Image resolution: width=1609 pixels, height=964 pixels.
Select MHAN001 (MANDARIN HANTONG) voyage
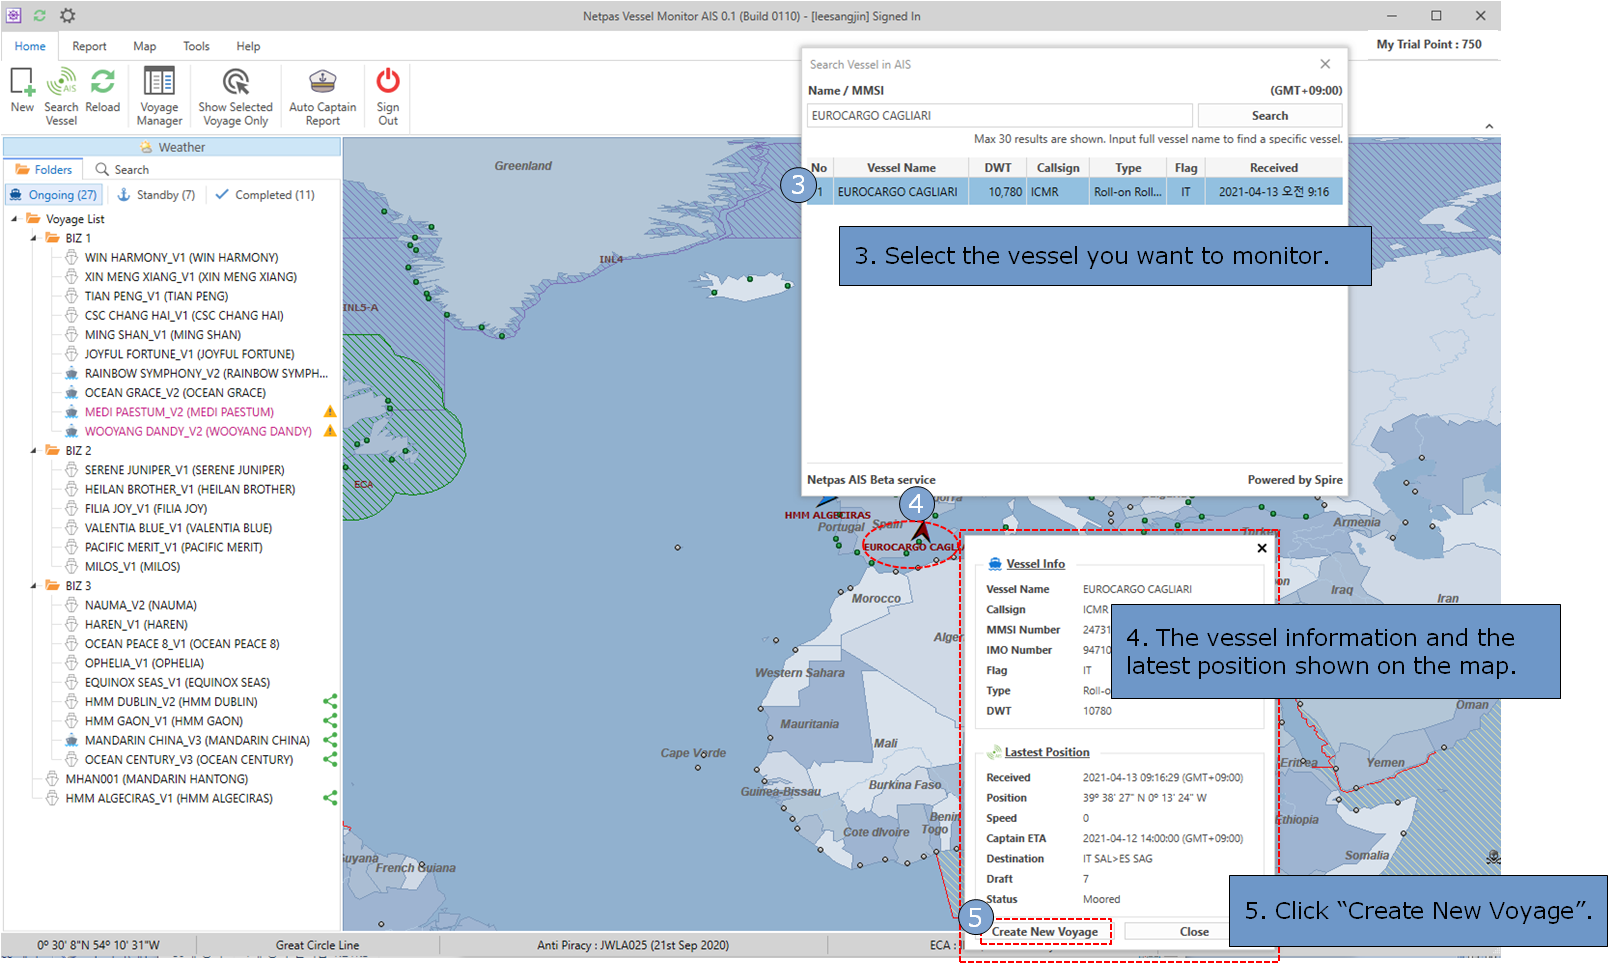pos(156,779)
